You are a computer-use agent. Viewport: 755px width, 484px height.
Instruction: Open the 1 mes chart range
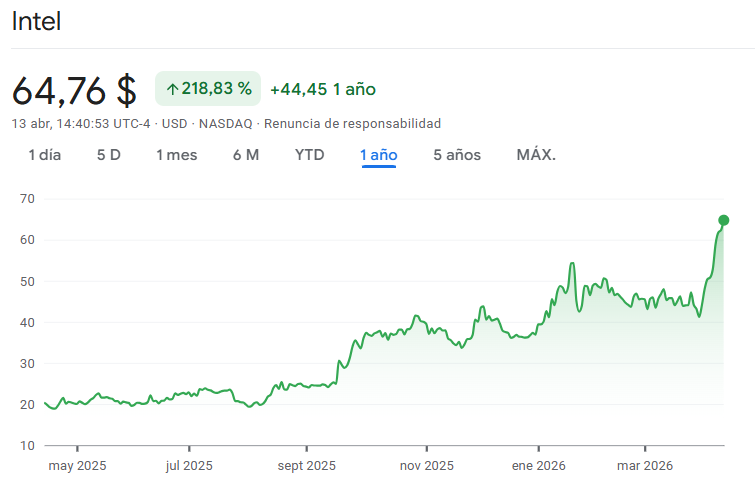(176, 155)
